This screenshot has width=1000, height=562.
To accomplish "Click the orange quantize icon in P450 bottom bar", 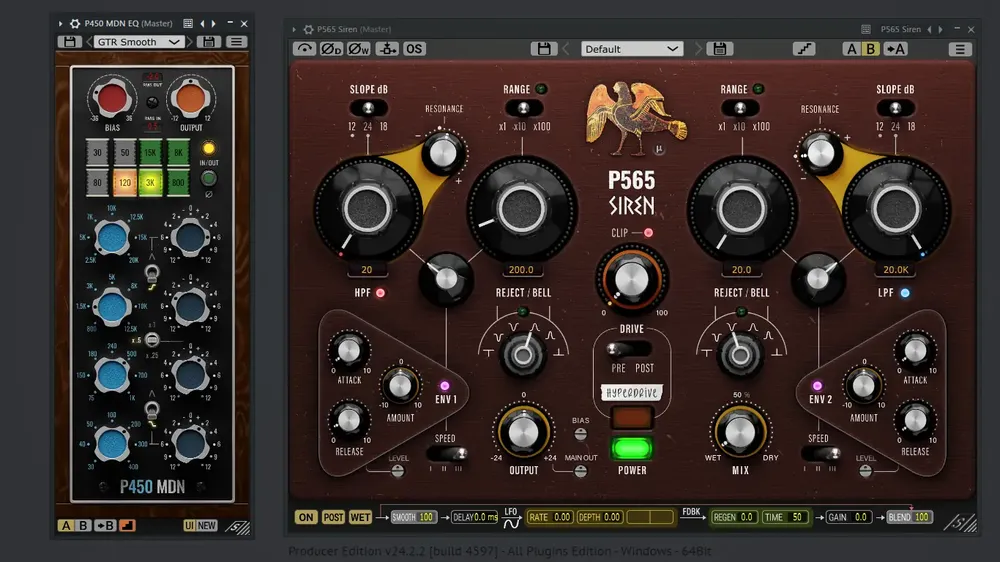I will (x=128, y=526).
